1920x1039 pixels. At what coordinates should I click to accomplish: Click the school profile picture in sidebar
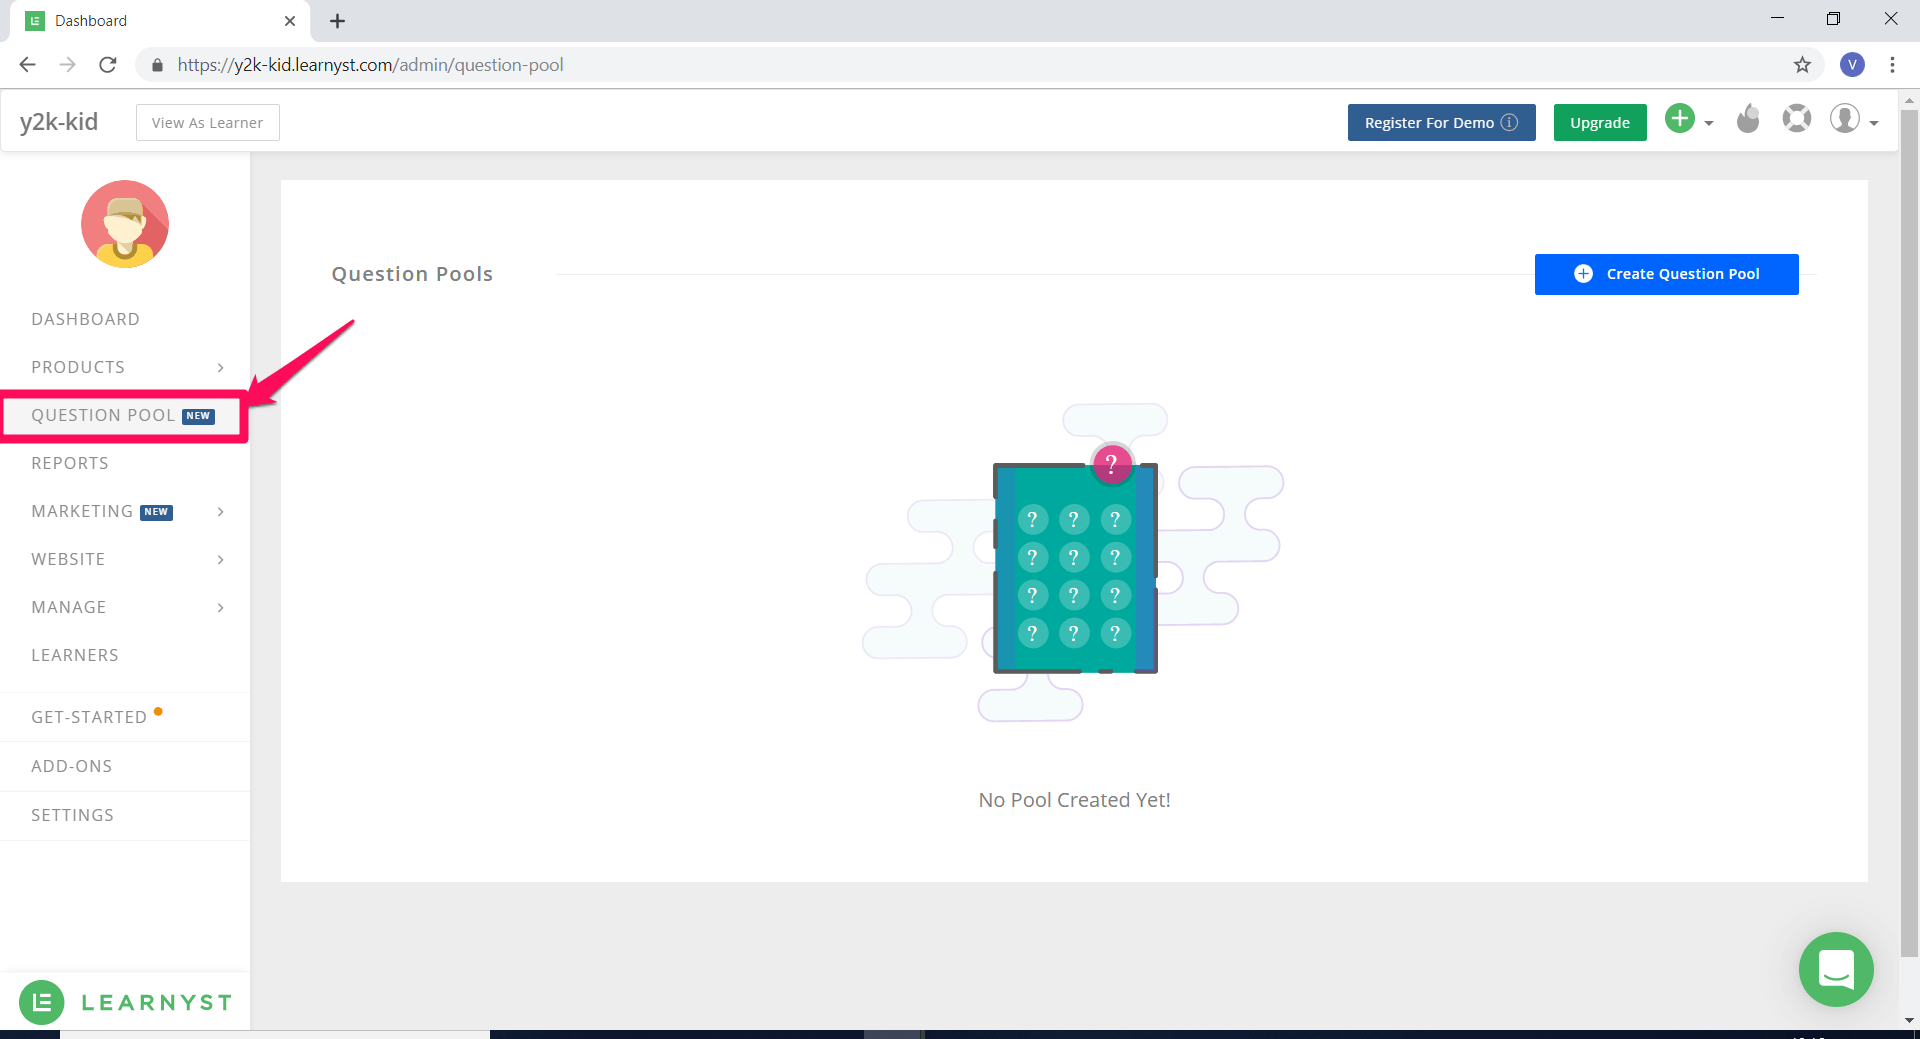click(125, 224)
